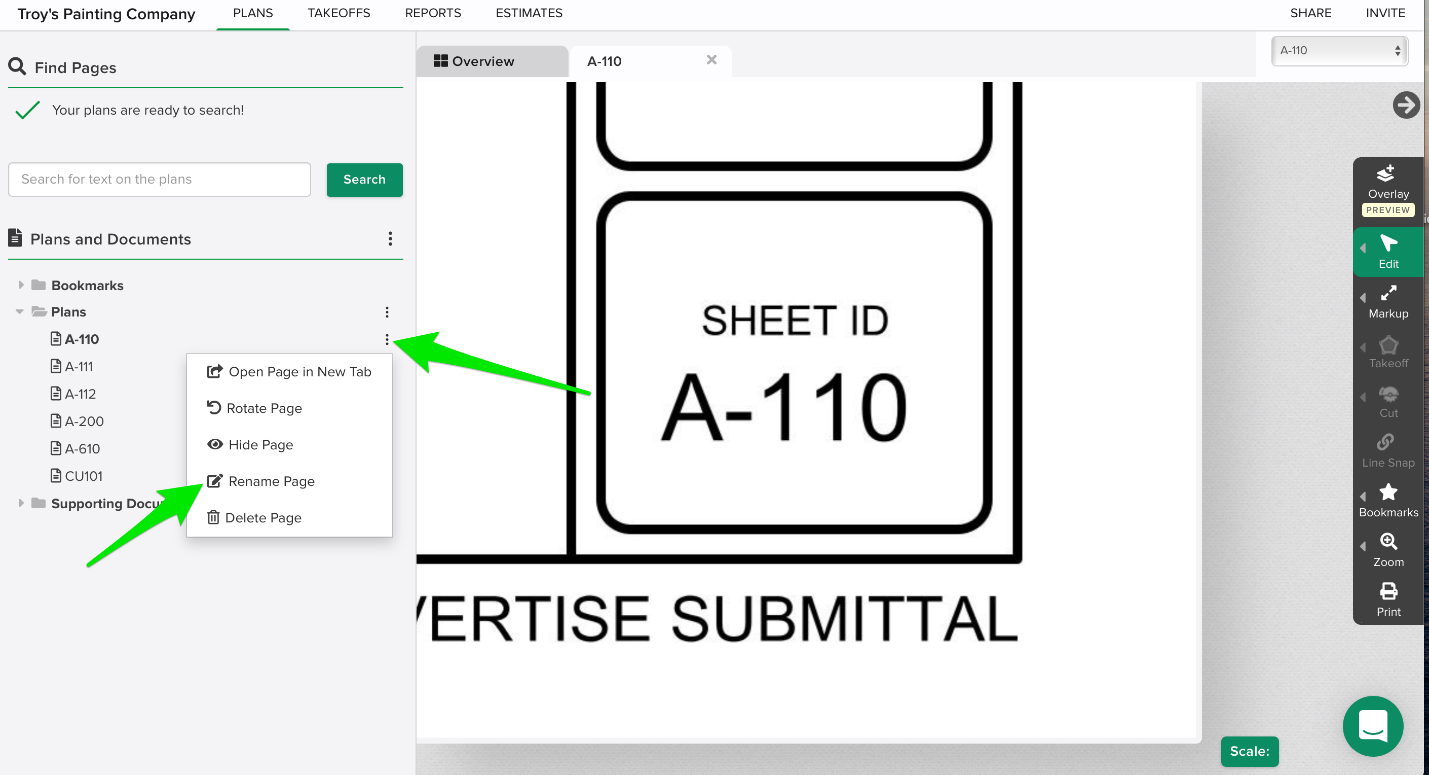
Task: Go to the ESTIMATES navigation tab
Action: (529, 13)
